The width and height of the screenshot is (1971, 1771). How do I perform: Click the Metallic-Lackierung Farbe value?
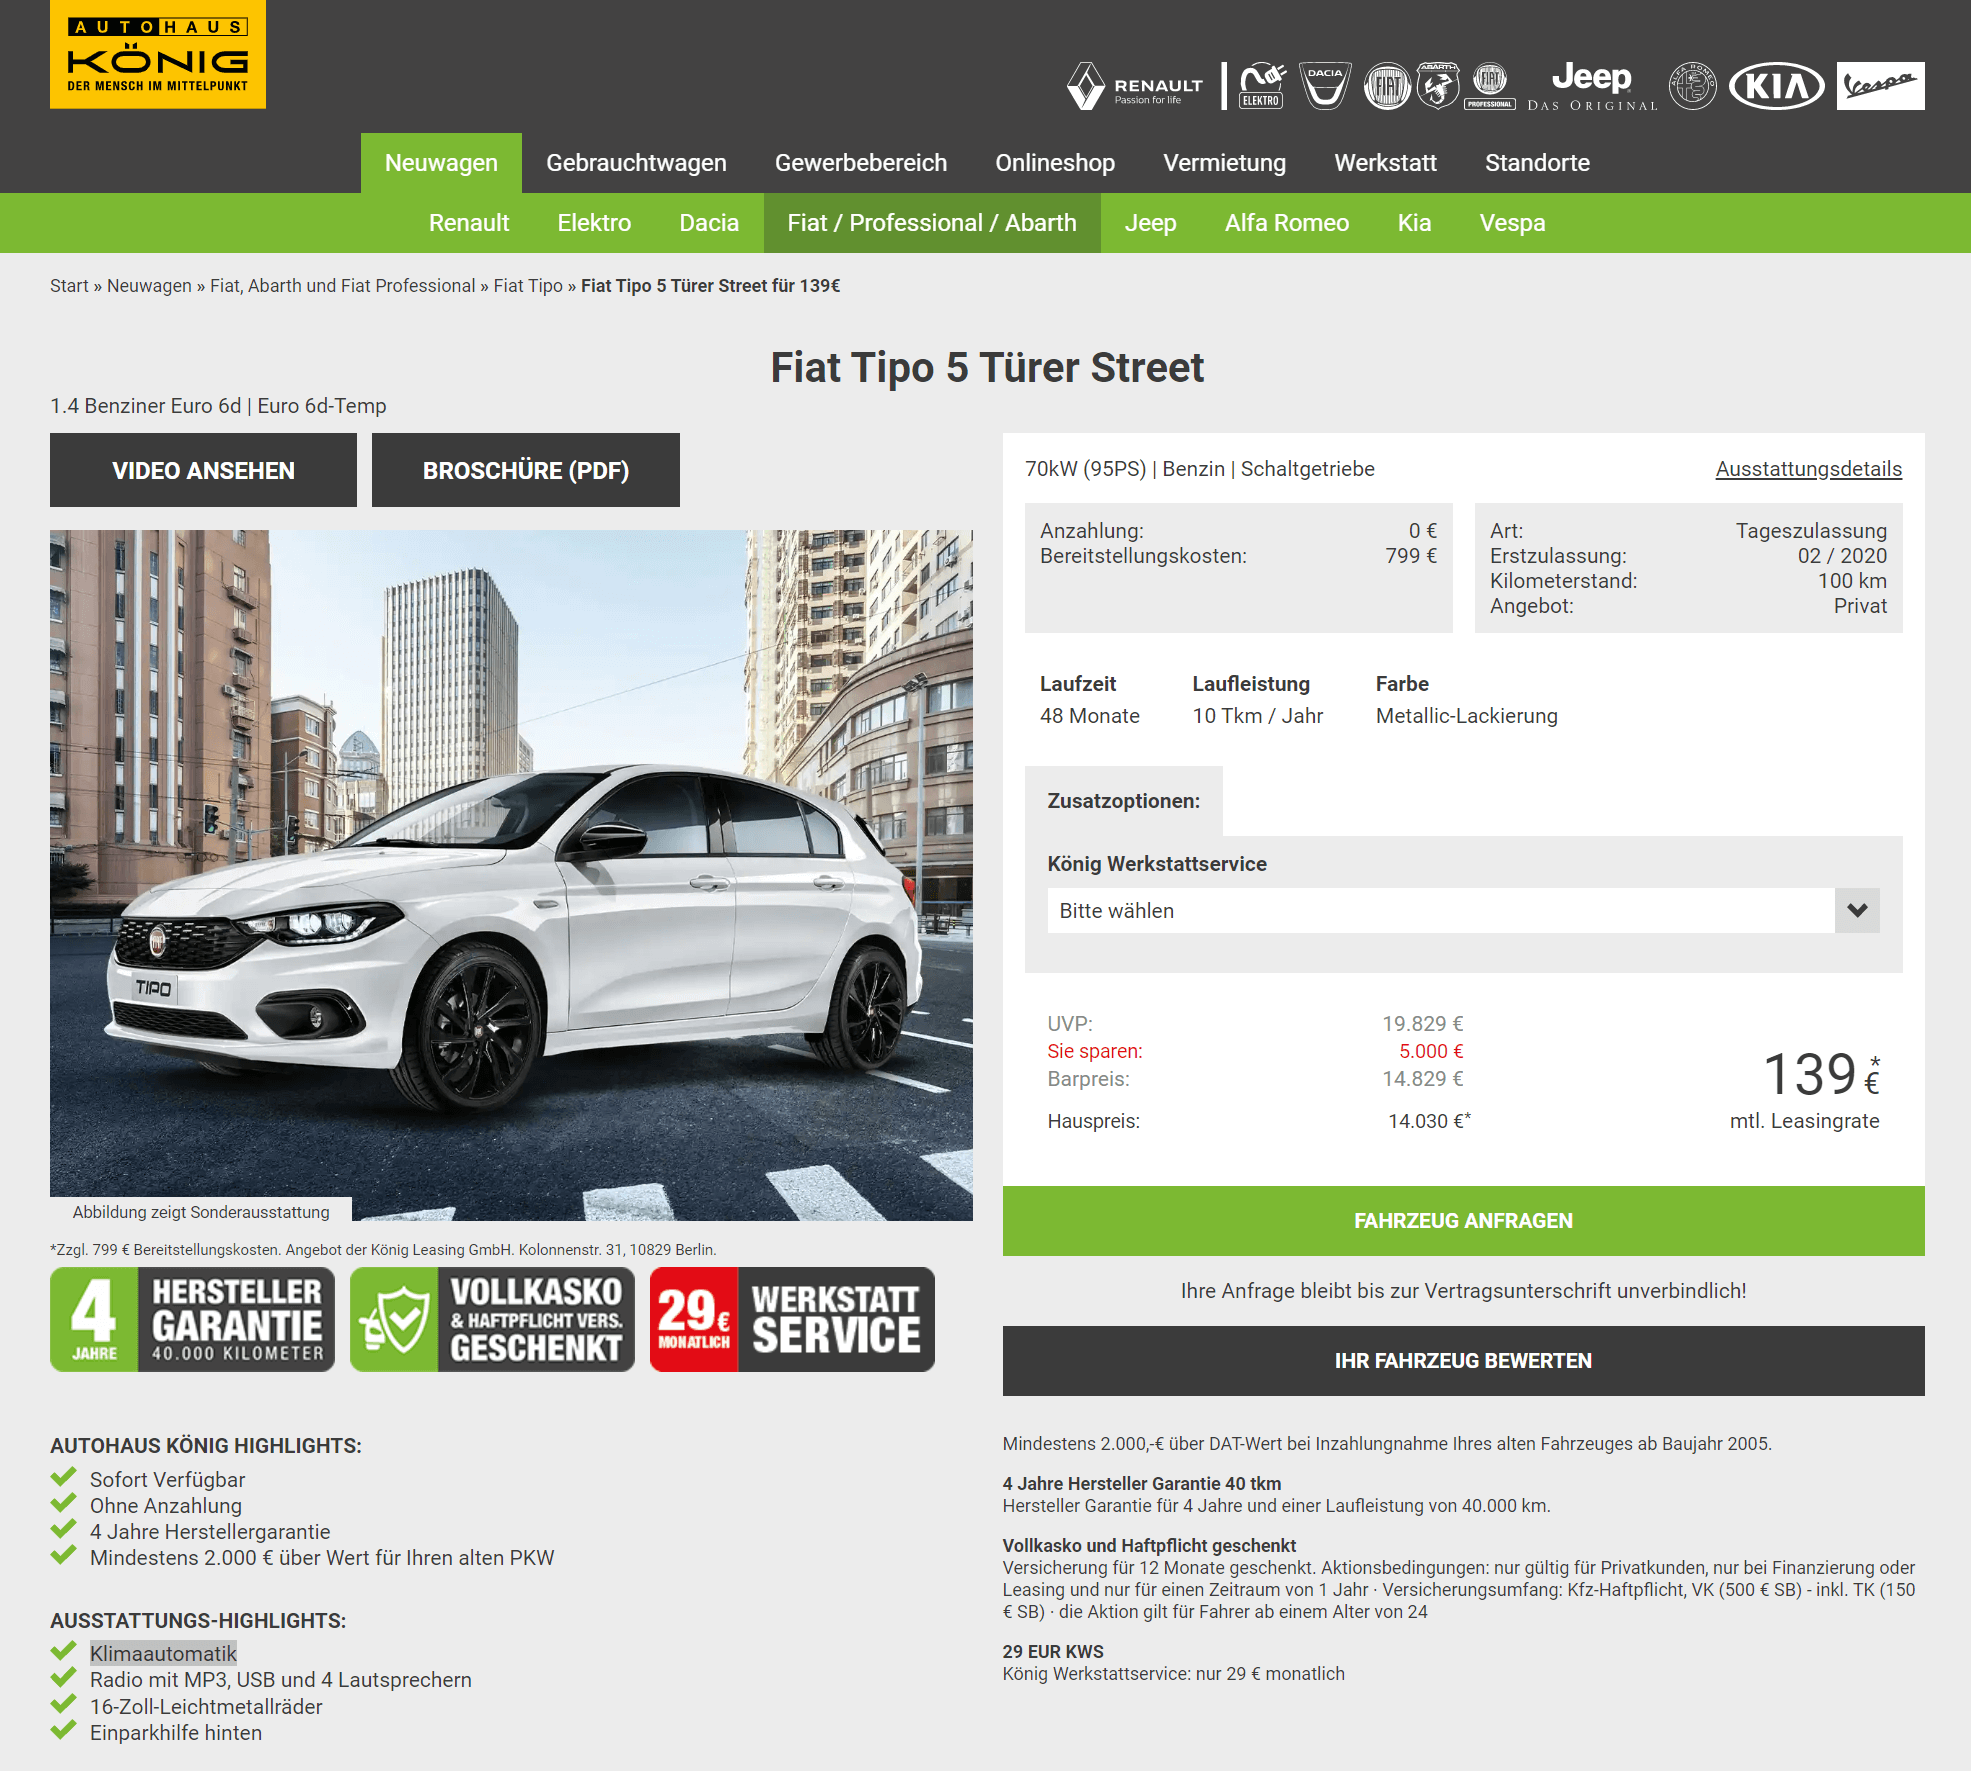click(x=1467, y=716)
